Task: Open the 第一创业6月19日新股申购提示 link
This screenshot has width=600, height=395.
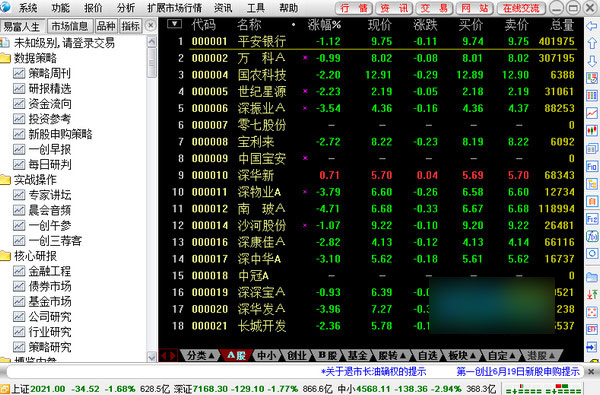Action: pyautogui.click(x=518, y=371)
